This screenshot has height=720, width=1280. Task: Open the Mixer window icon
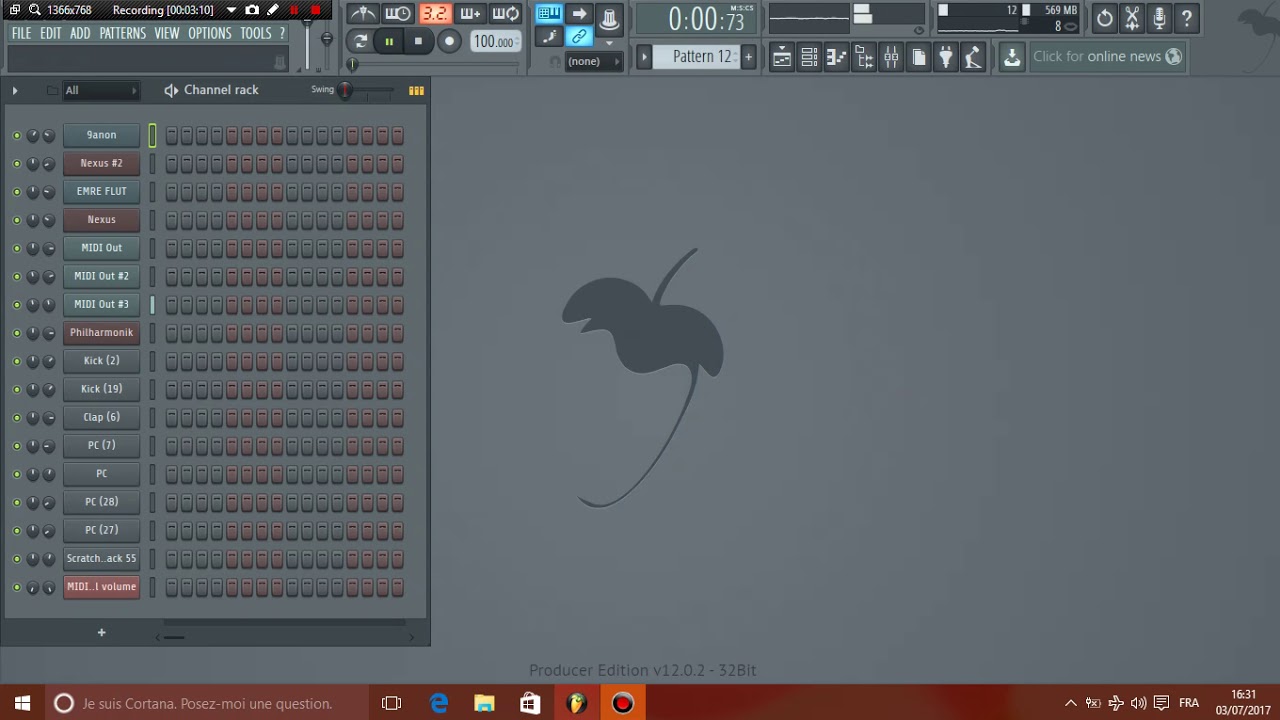pyautogui.click(x=891, y=57)
